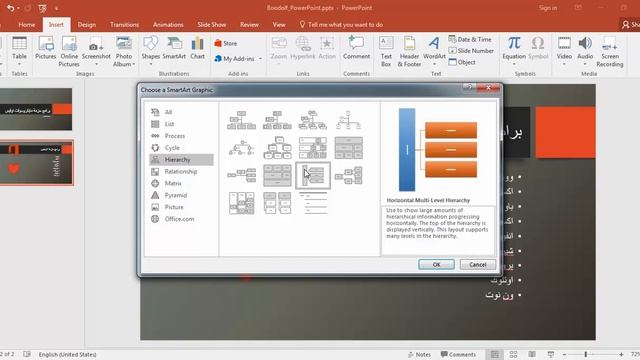Click English (United States) language indicator
The image size is (640, 360).
click(67, 354)
